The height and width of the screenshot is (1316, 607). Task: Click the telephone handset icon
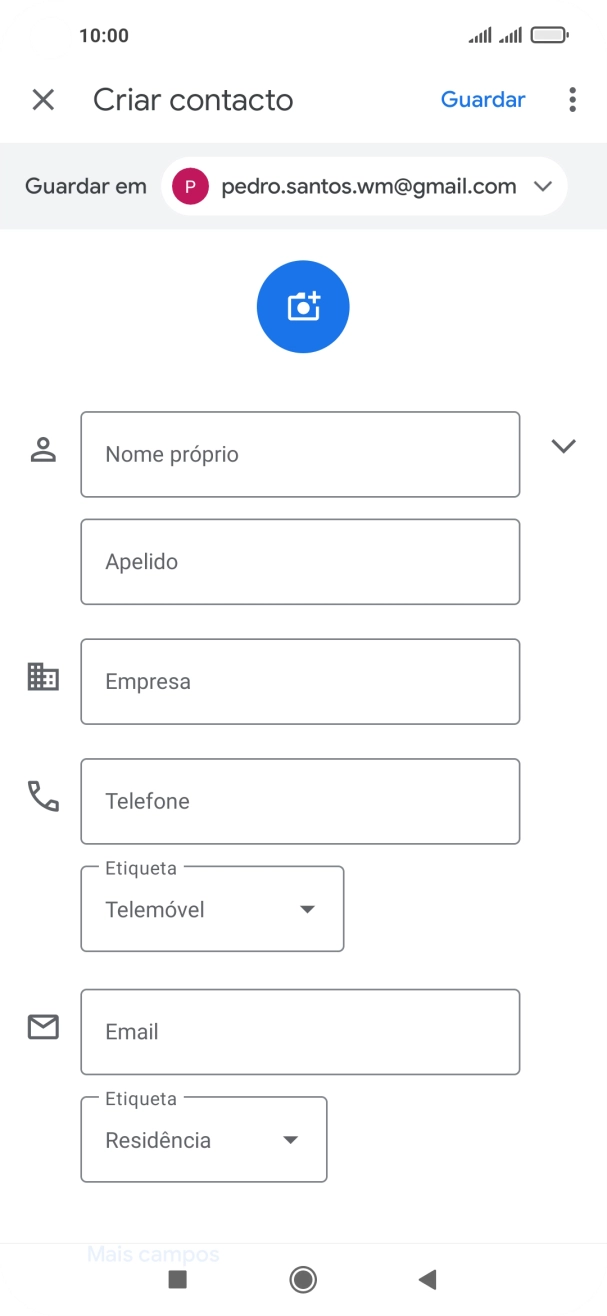coord(42,796)
